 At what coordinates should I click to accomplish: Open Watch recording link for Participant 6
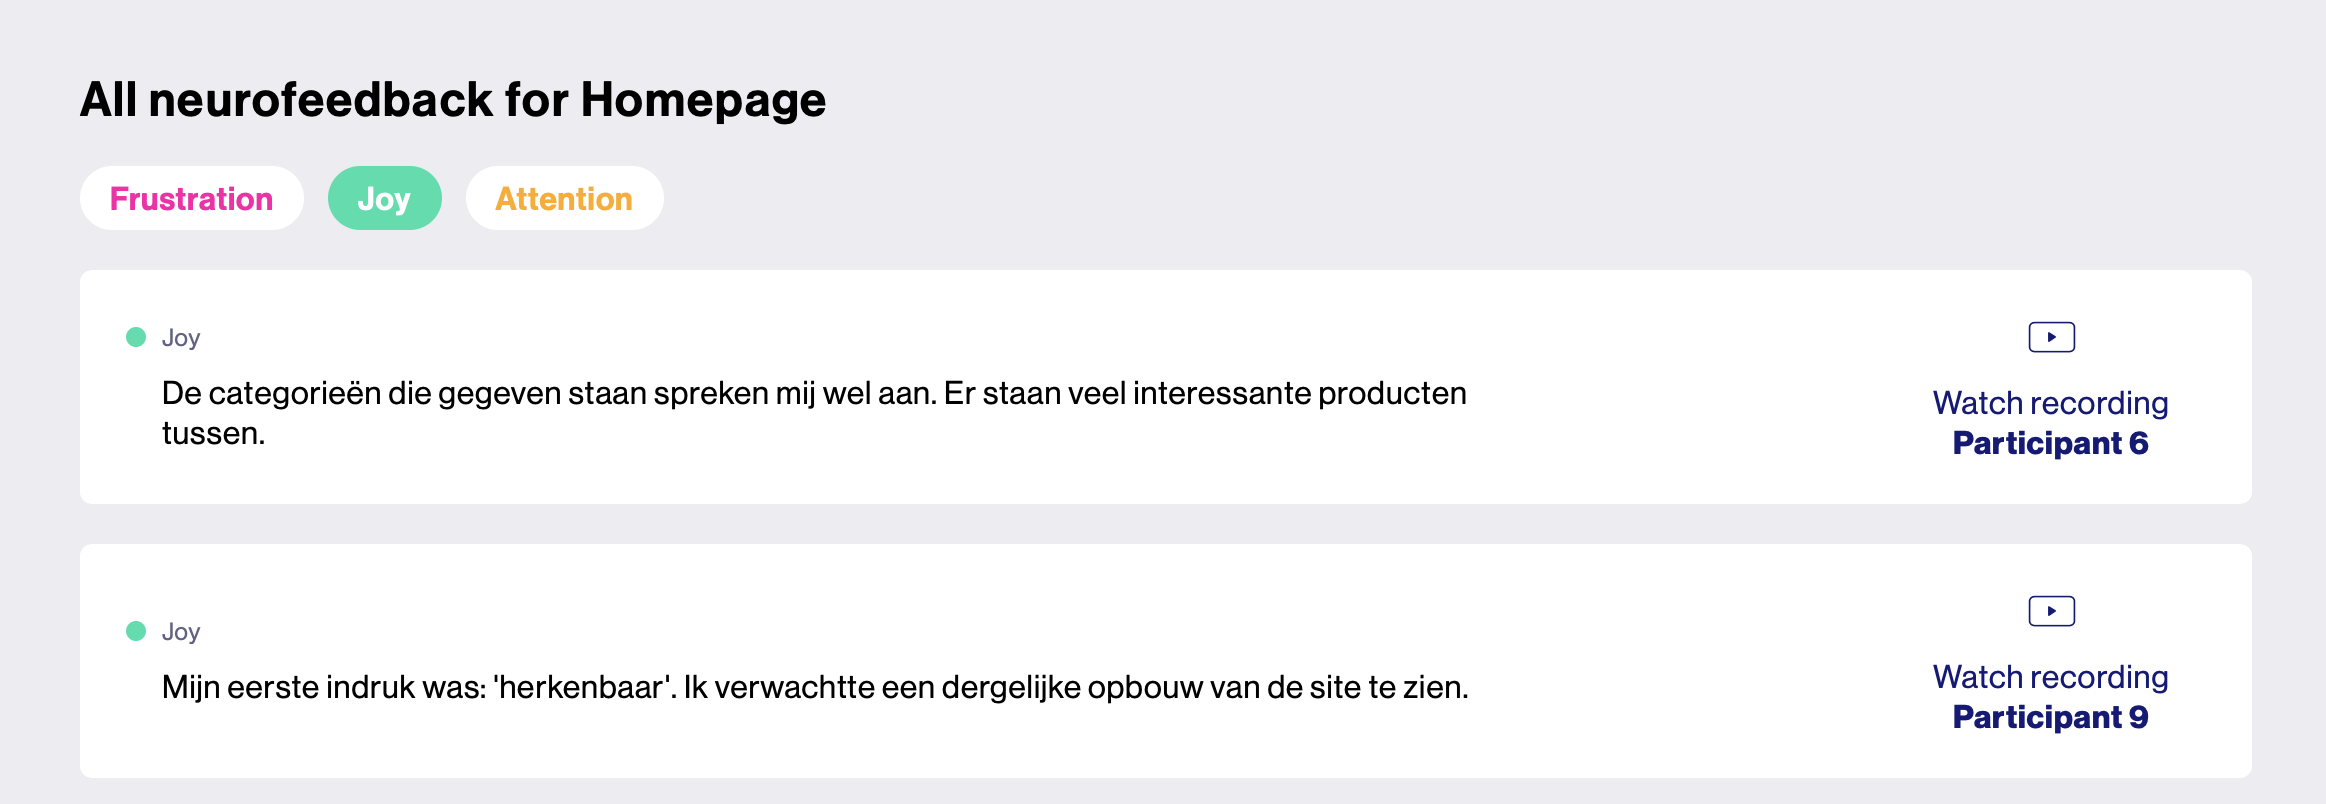point(2050,403)
